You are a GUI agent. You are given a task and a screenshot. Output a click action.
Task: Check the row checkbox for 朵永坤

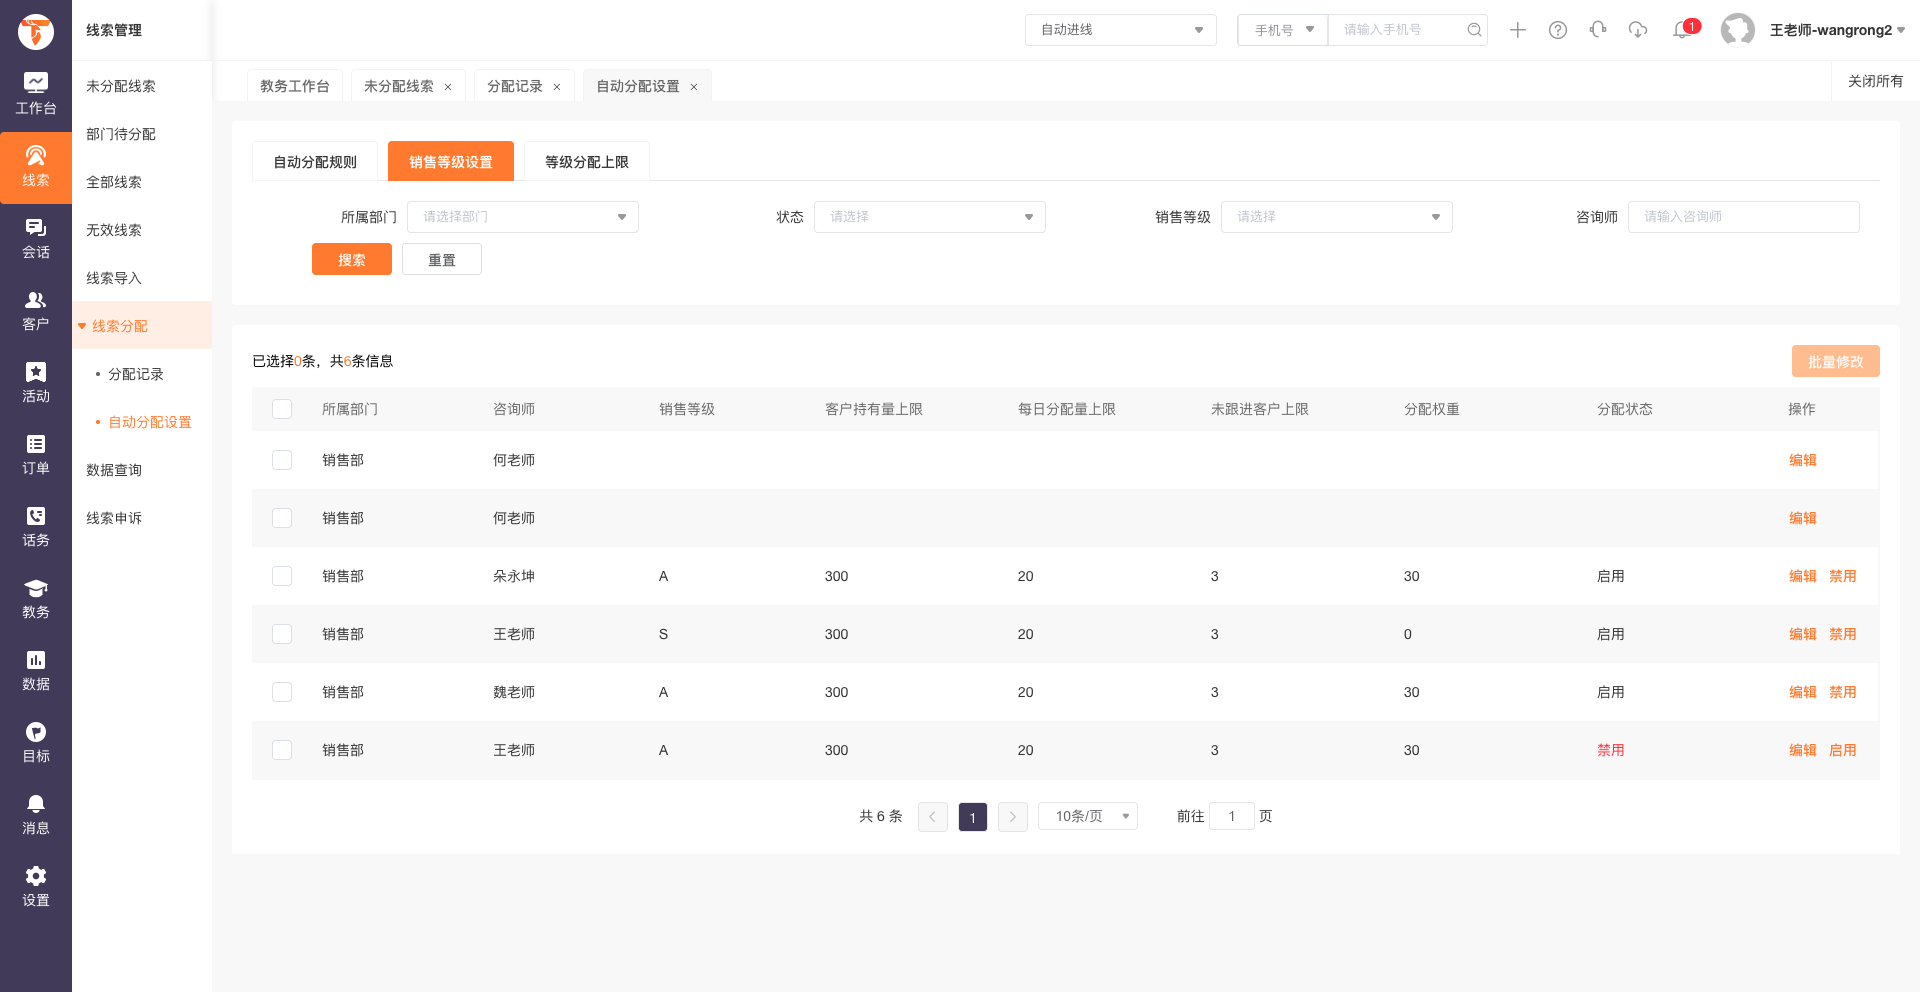pos(282,576)
